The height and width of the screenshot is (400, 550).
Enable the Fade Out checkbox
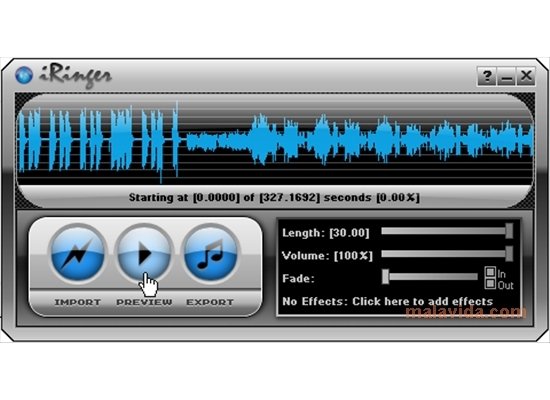(490, 284)
